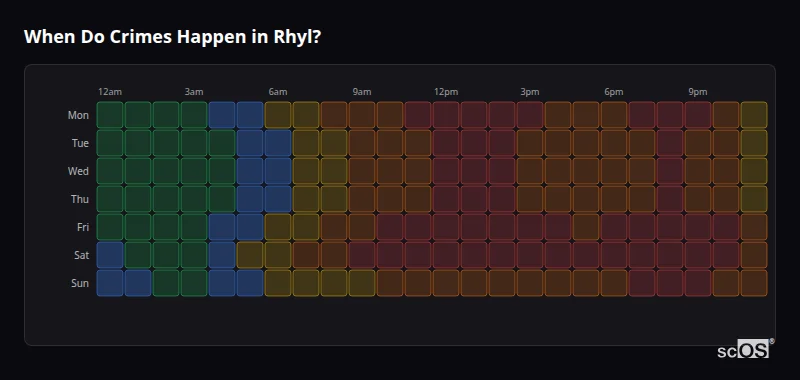
Task: Click the 9am column label
Action: click(x=362, y=92)
